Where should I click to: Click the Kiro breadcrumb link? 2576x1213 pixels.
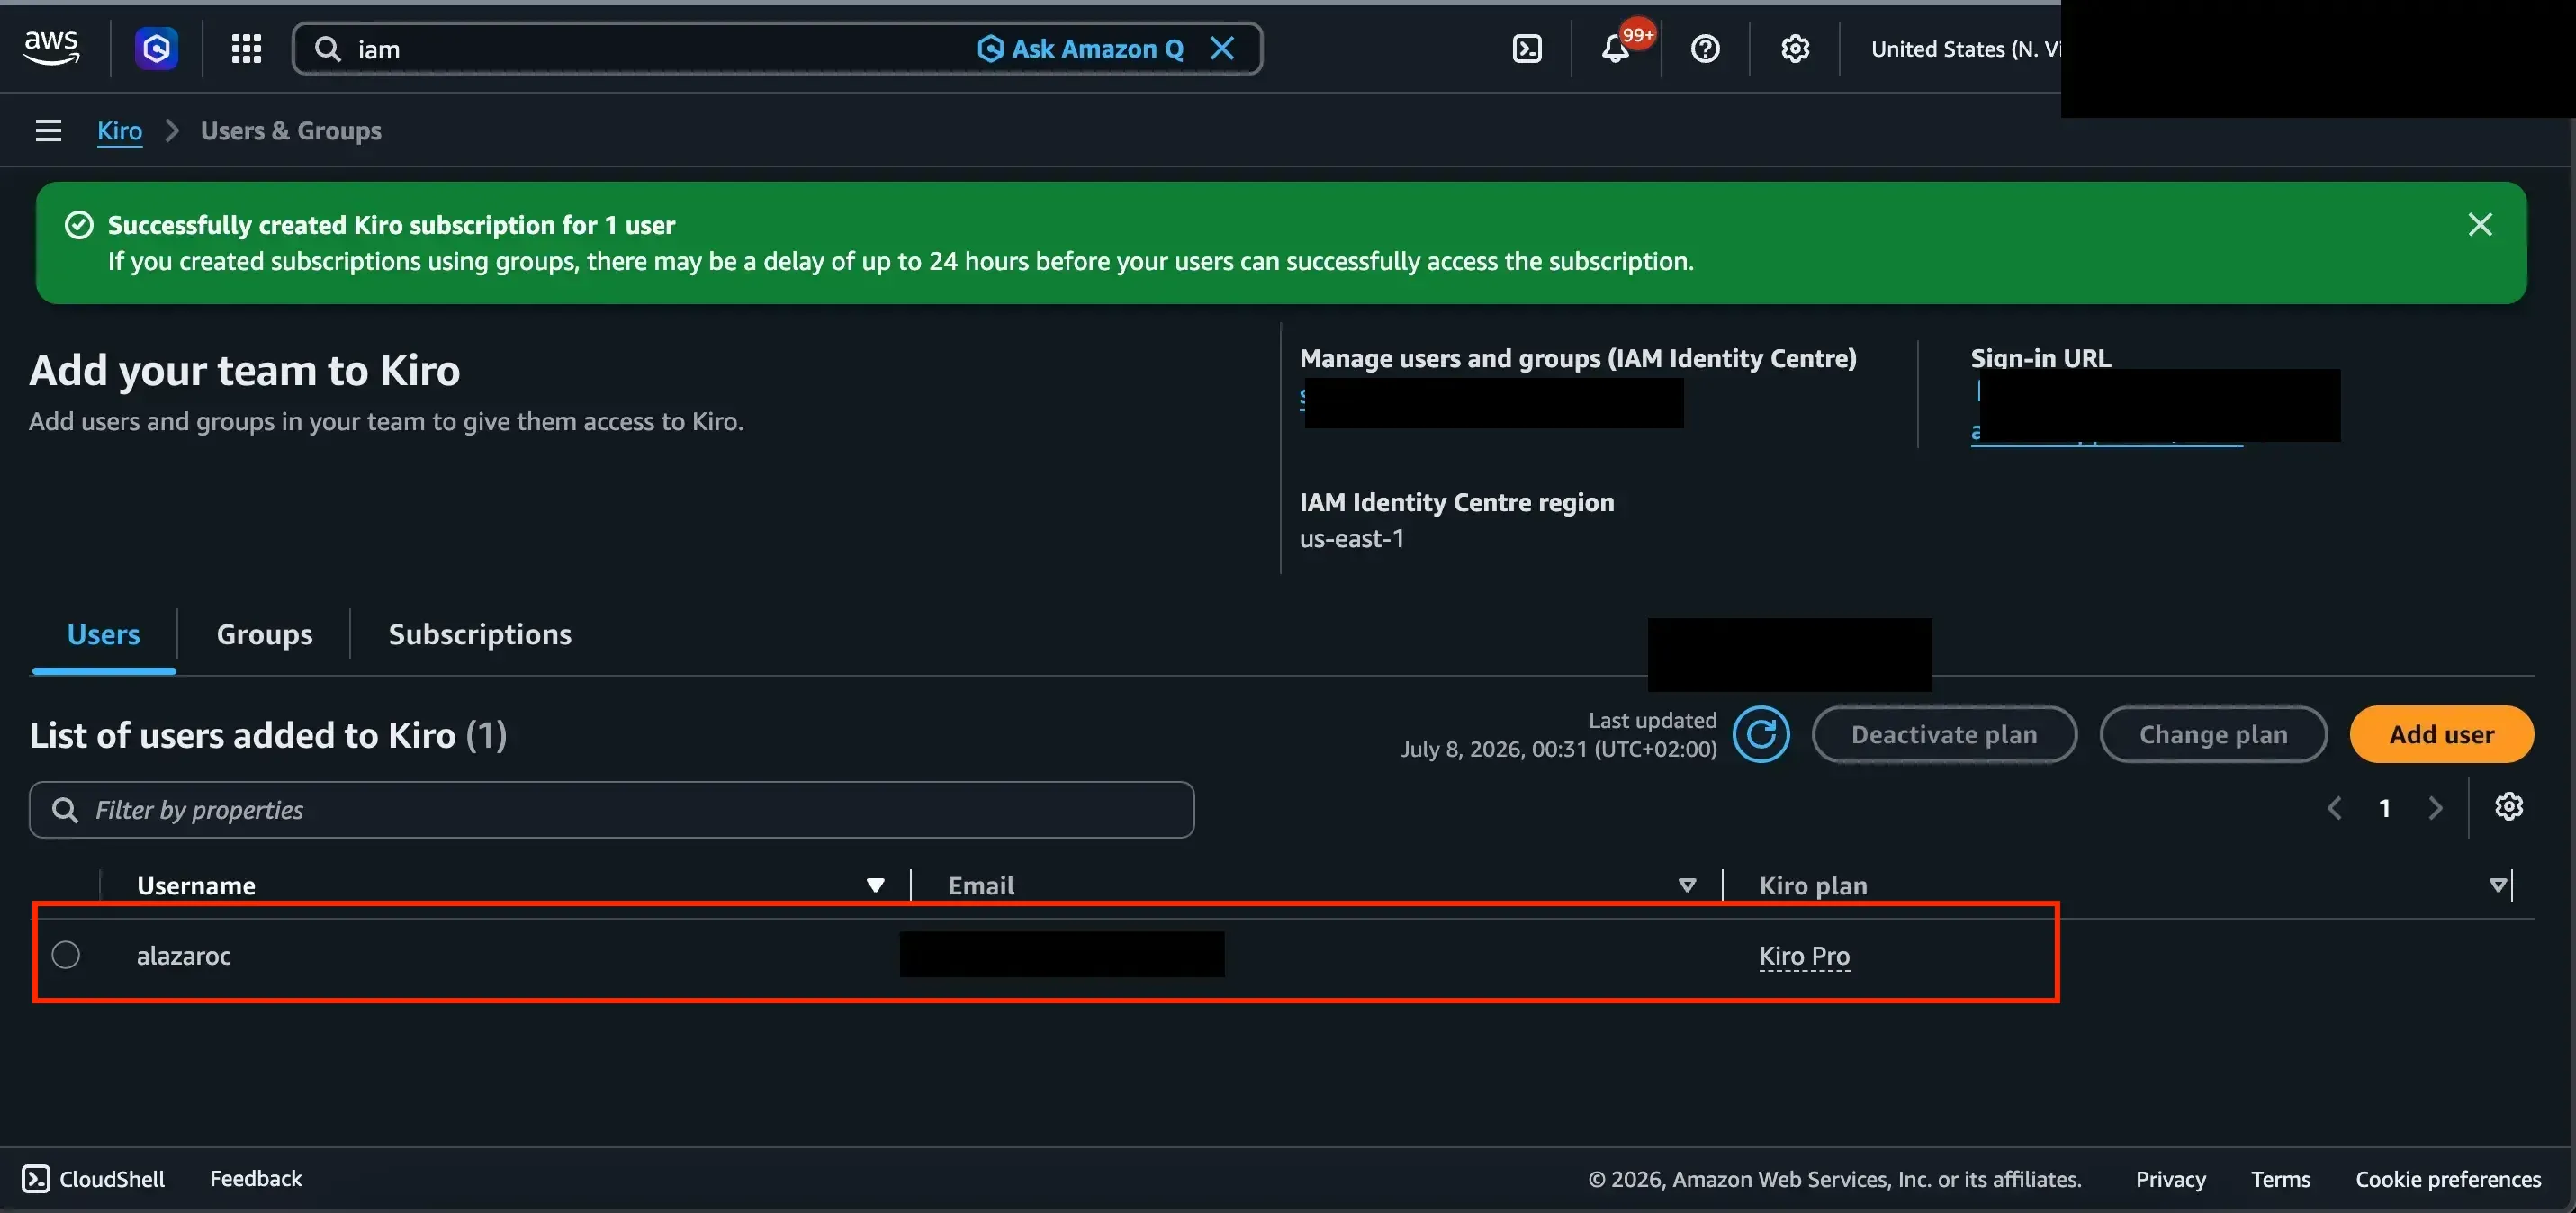coord(119,131)
